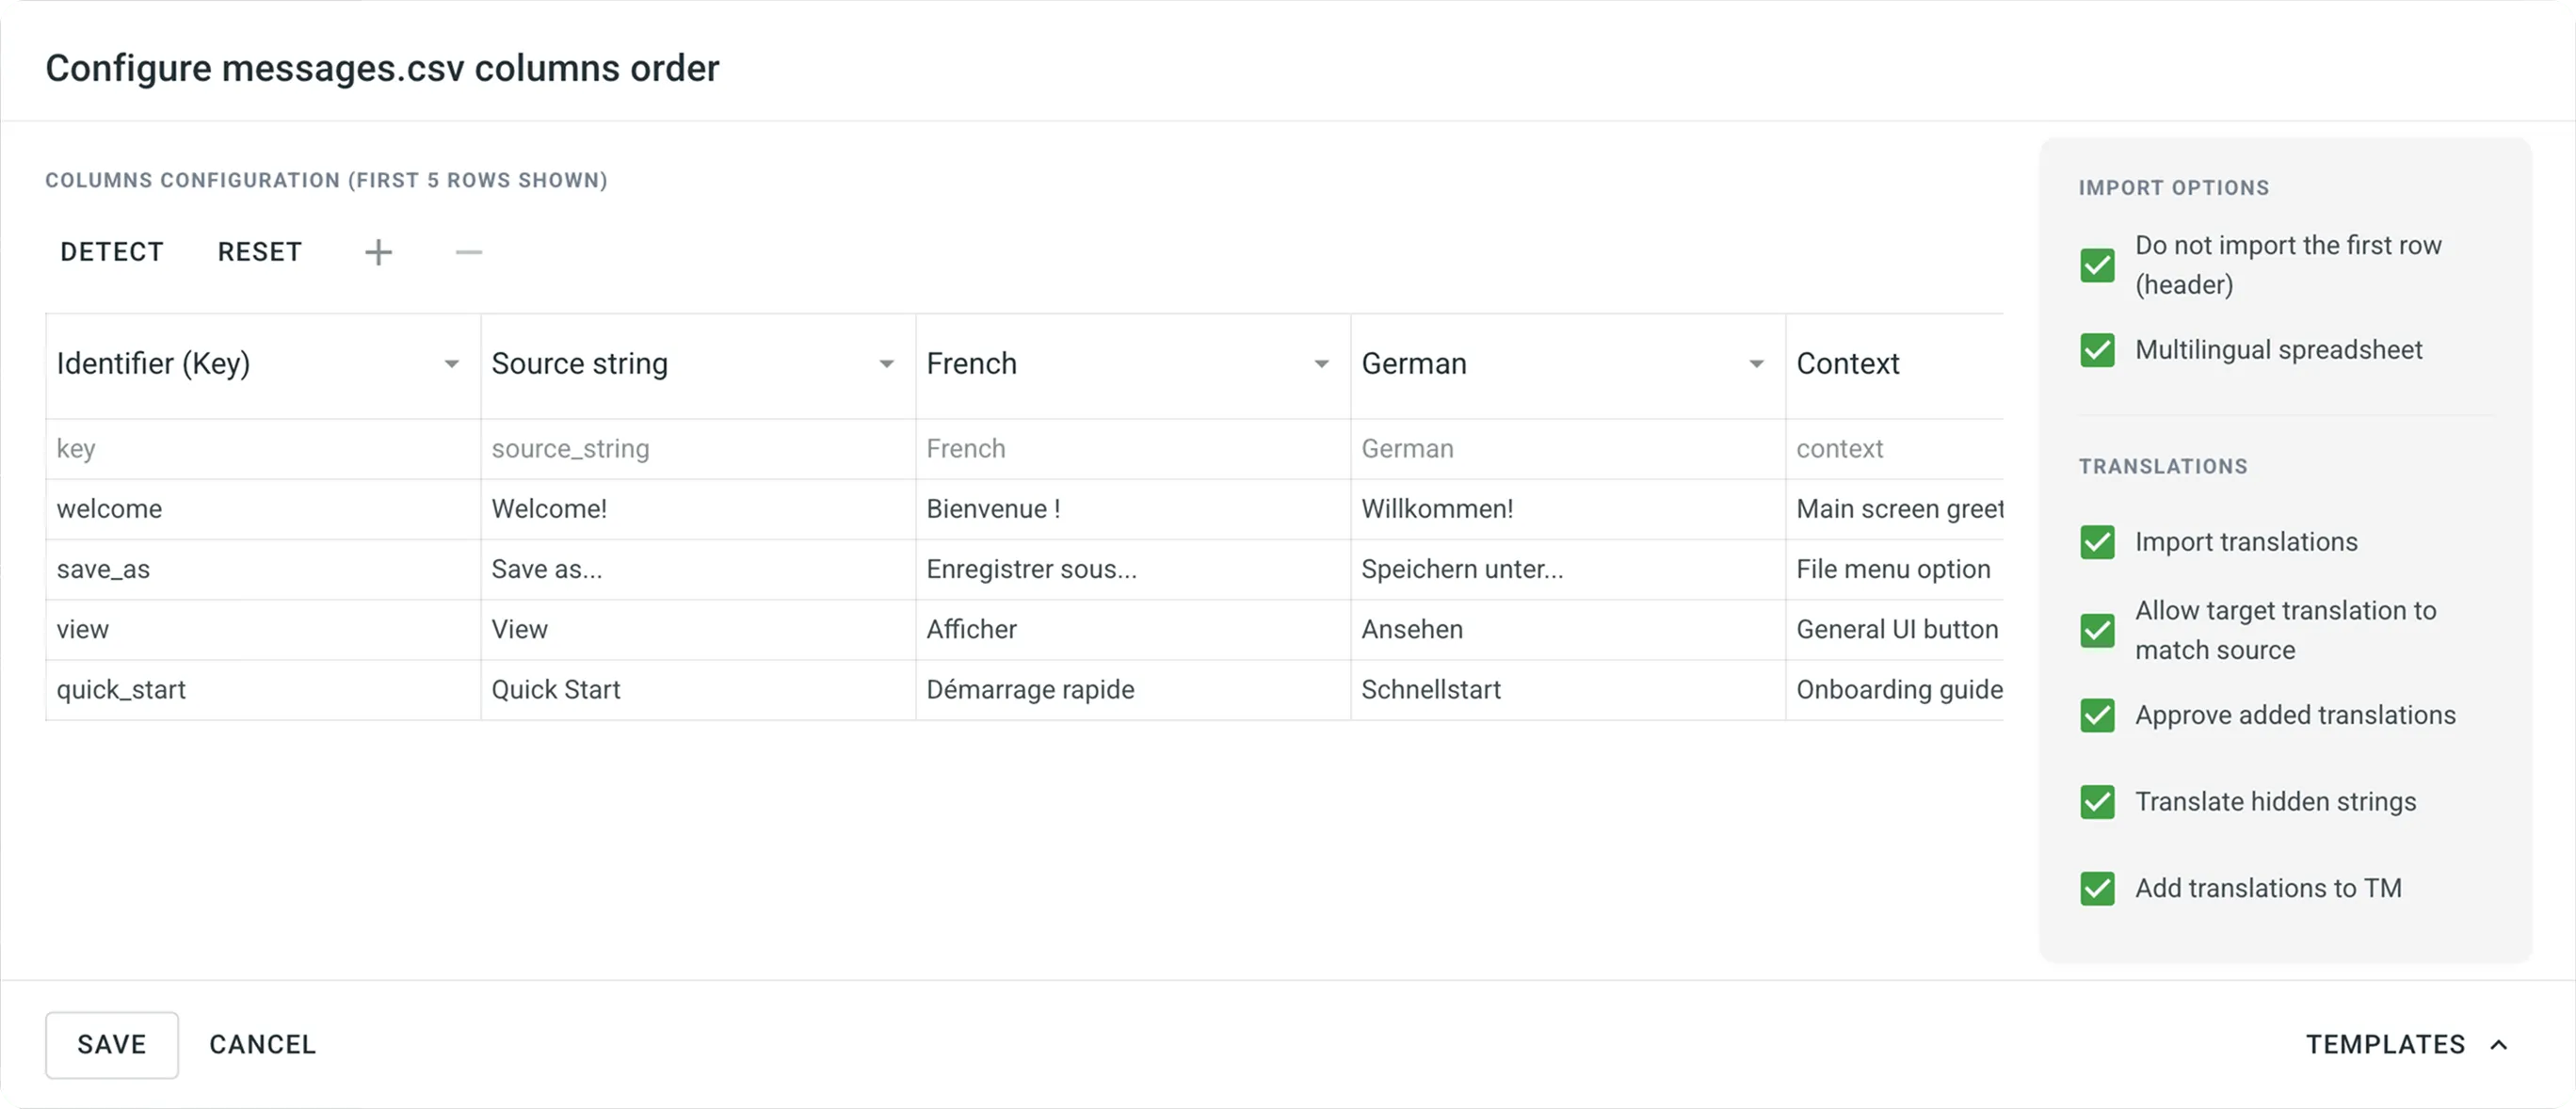Open the French column type dropdown

[1321, 363]
